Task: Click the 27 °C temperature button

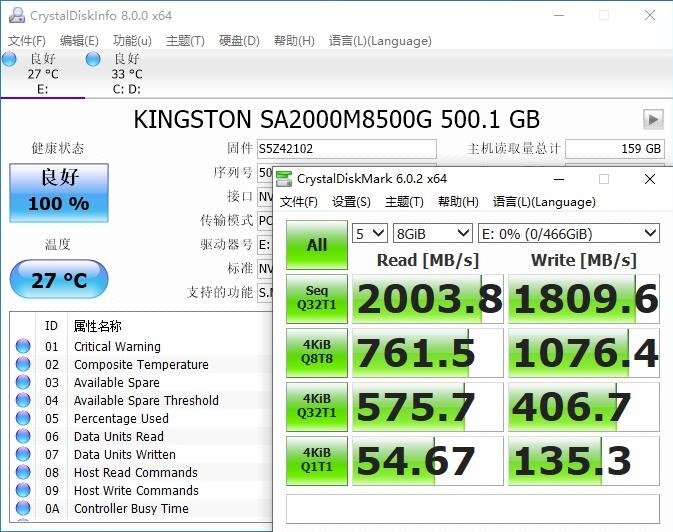Action: click(x=59, y=279)
